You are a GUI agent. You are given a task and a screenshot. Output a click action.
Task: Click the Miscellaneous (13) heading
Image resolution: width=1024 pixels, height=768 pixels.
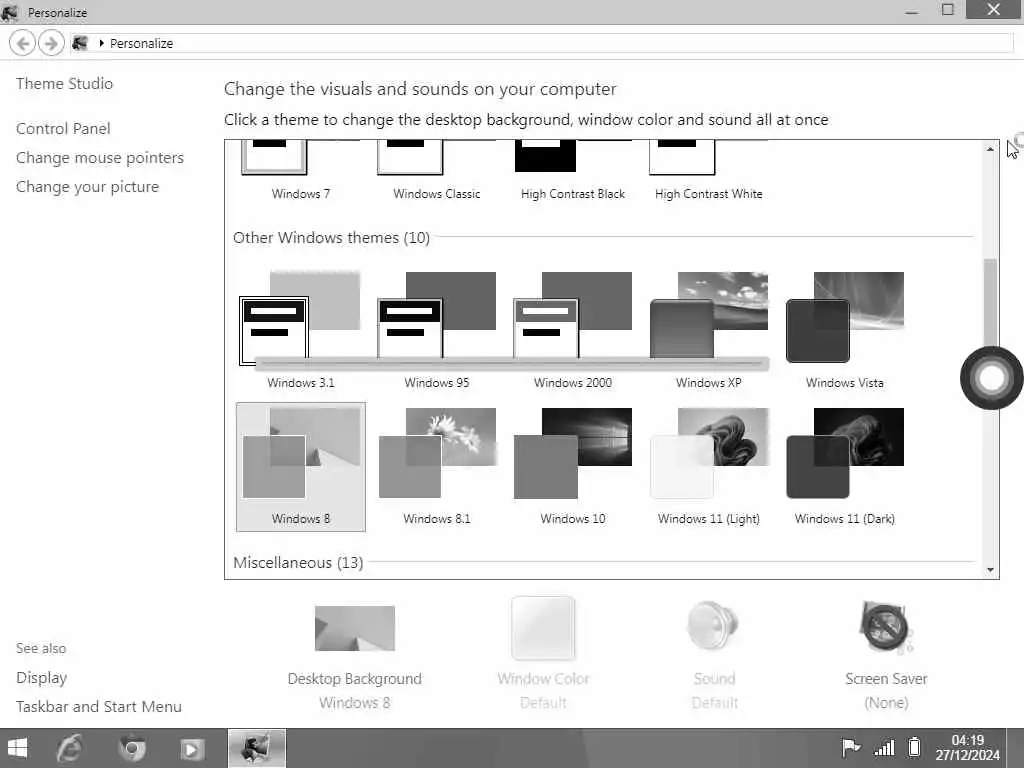coord(298,562)
